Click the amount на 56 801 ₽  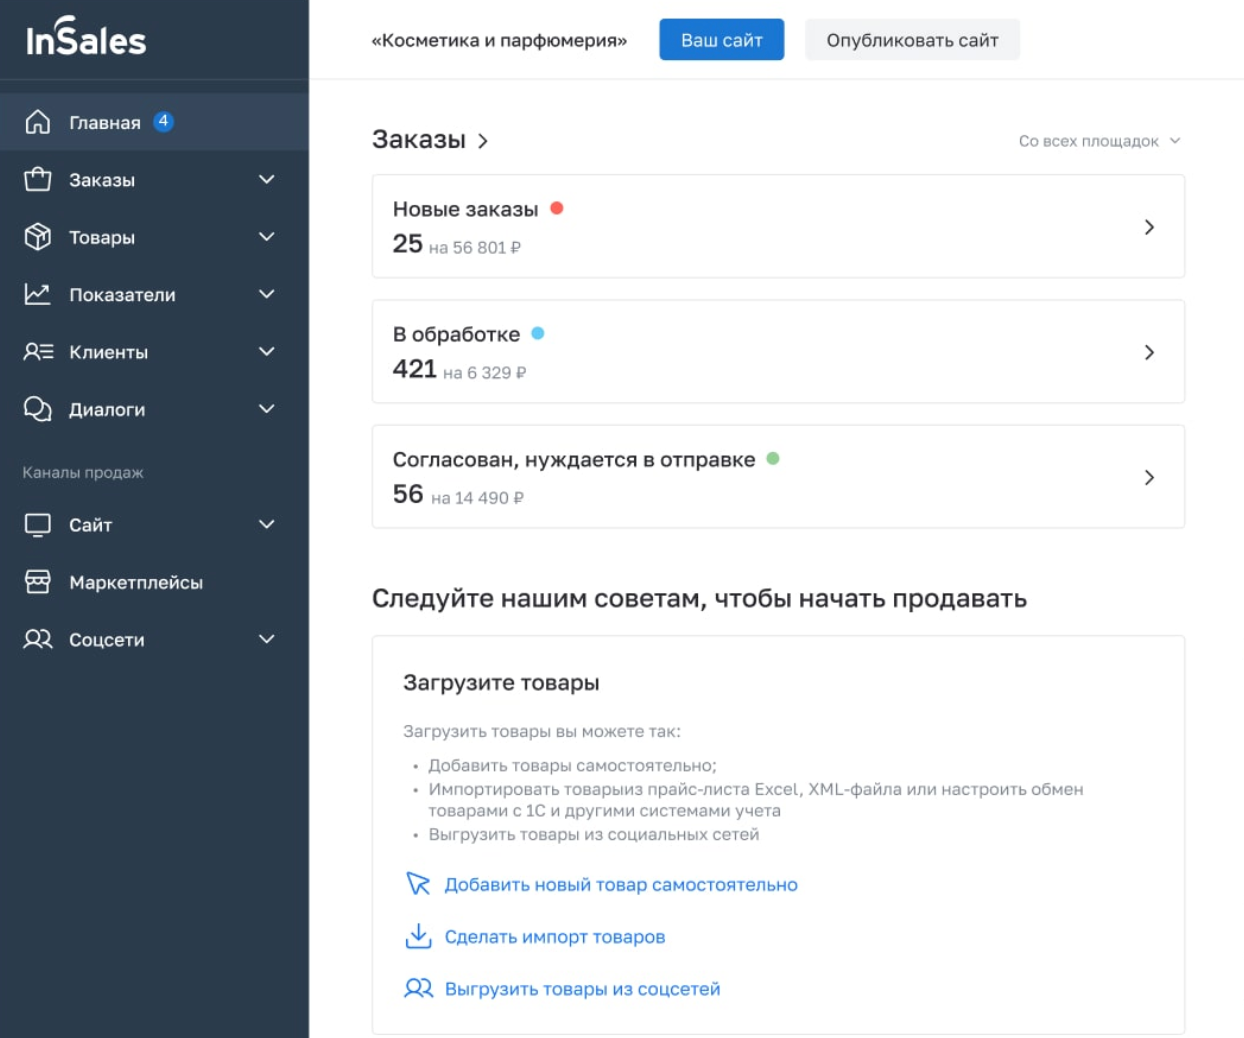(475, 247)
